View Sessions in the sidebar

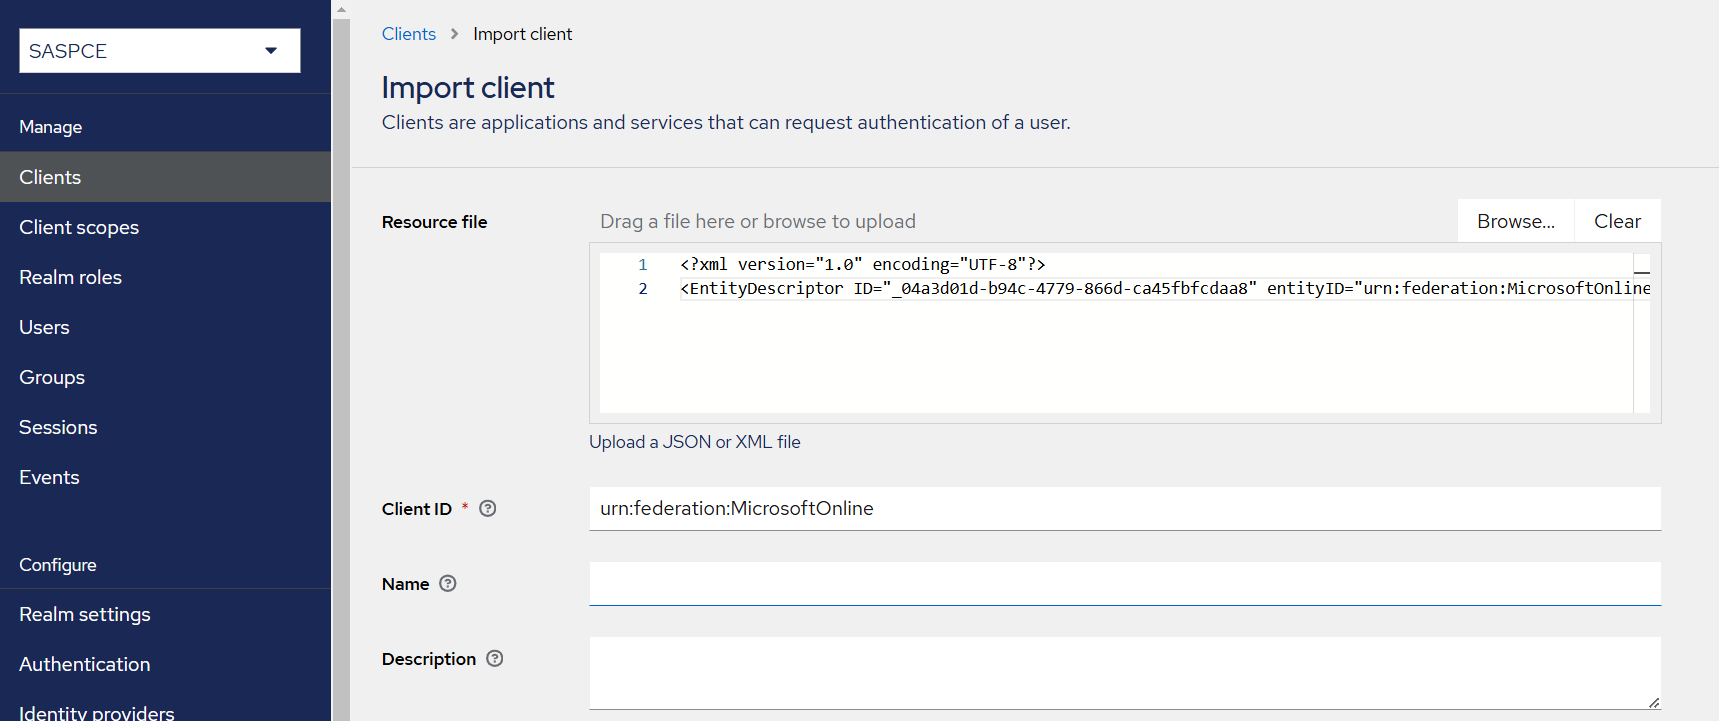(x=58, y=427)
